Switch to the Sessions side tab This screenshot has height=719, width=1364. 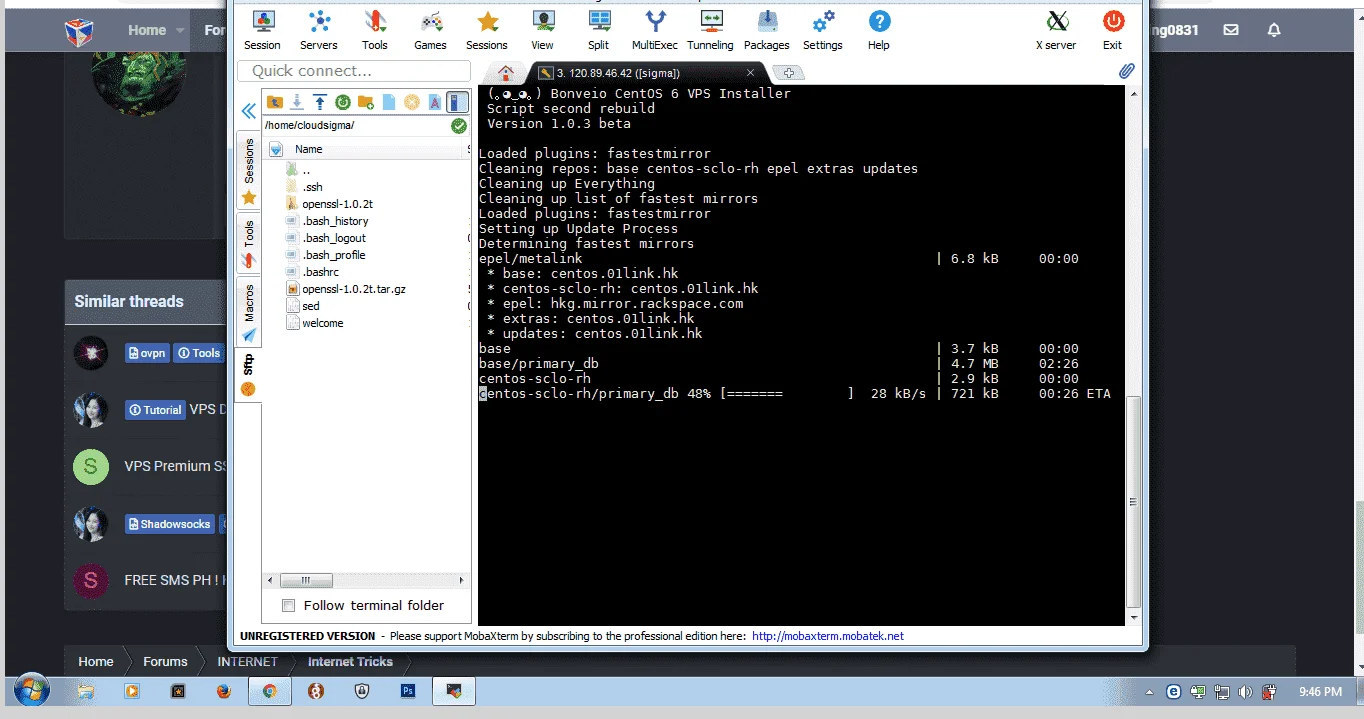tap(249, 170)
